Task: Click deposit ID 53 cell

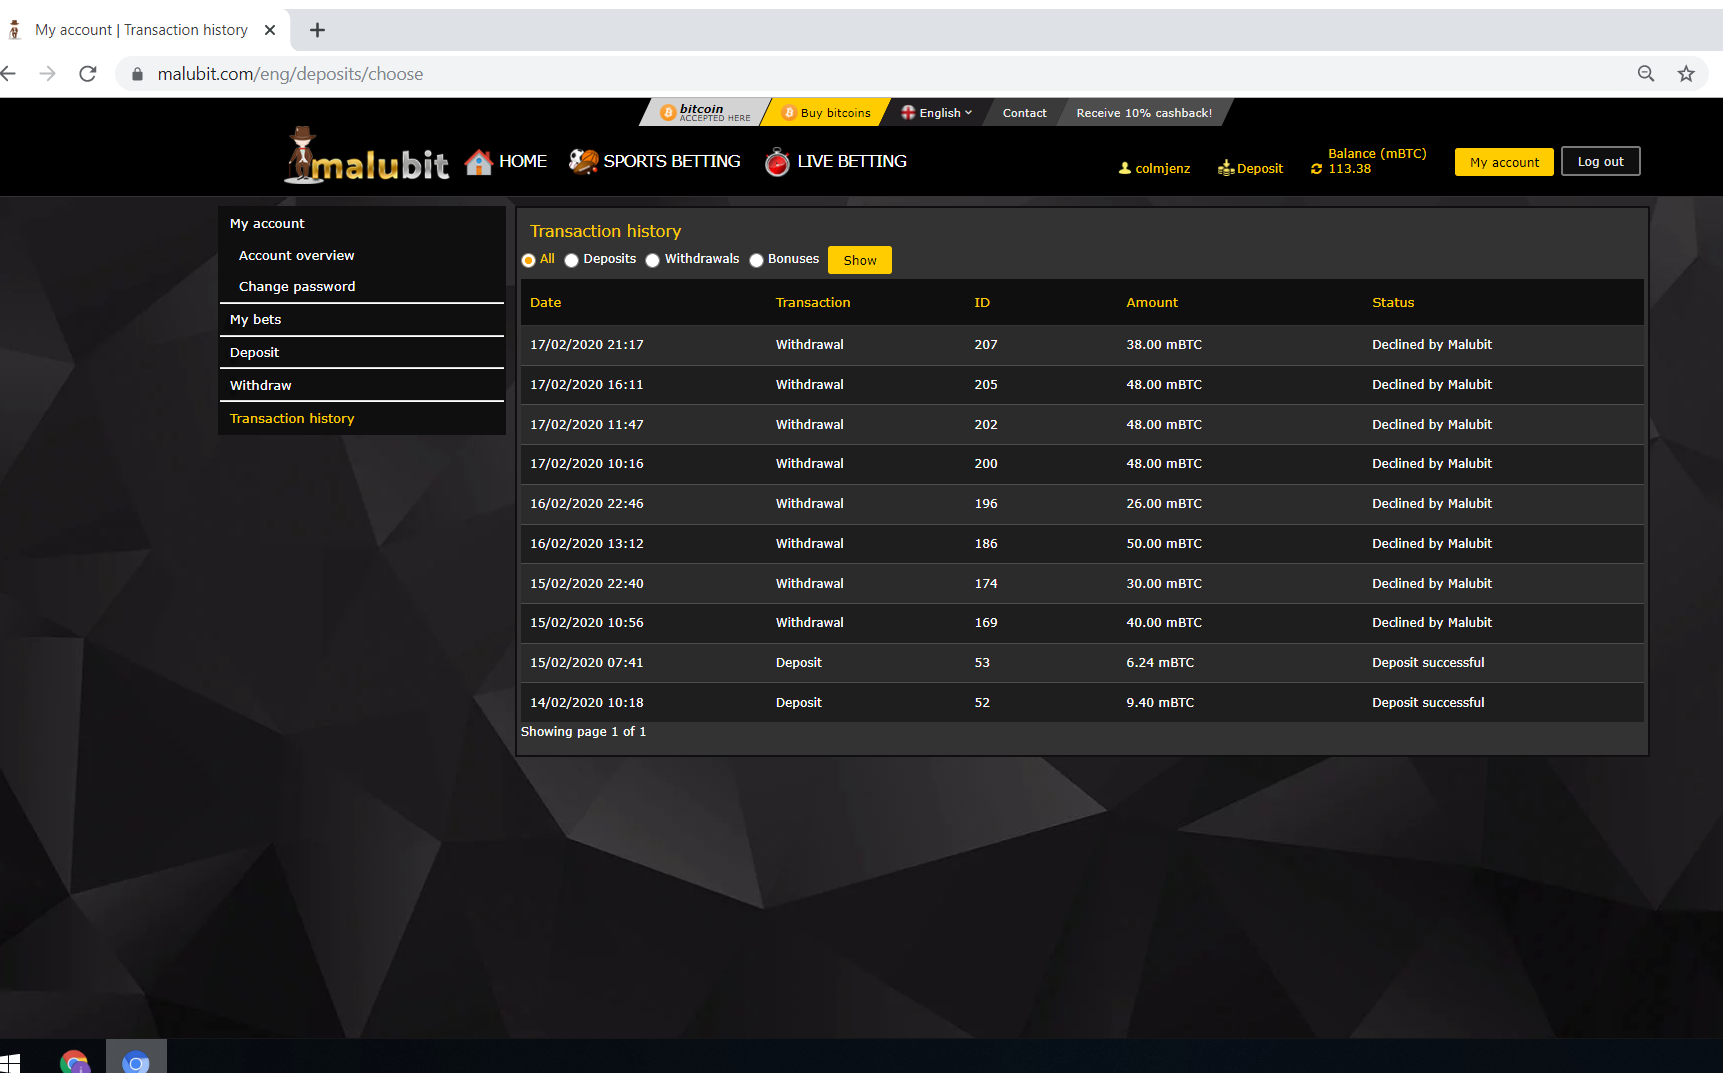Action: [x=982, y=663]
